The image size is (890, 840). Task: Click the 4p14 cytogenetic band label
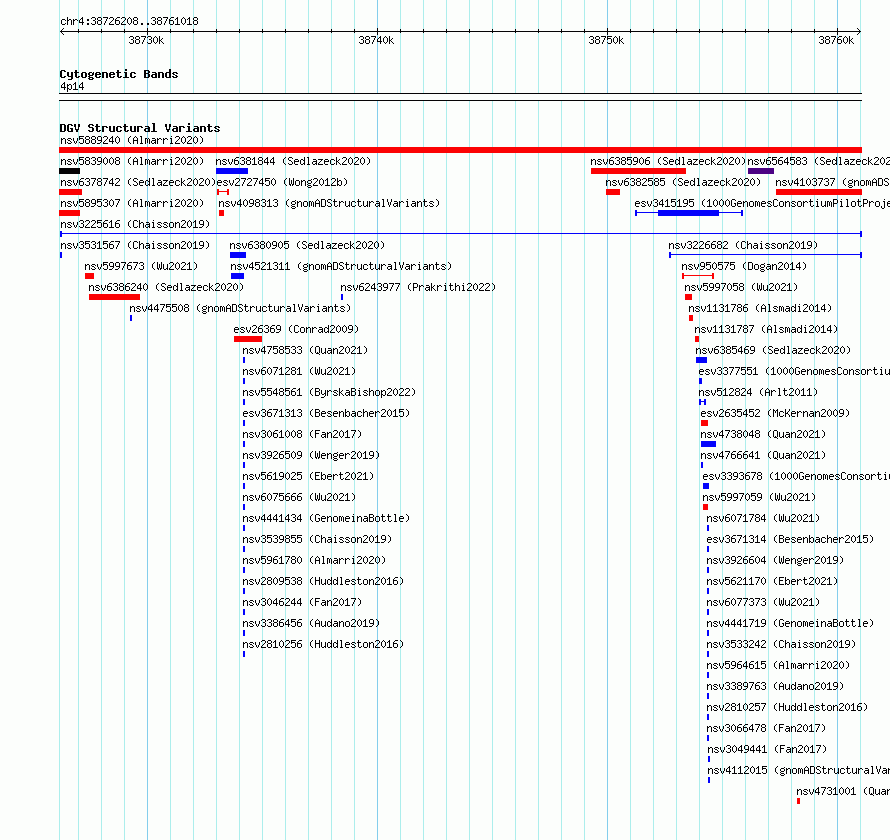(72, 86)
